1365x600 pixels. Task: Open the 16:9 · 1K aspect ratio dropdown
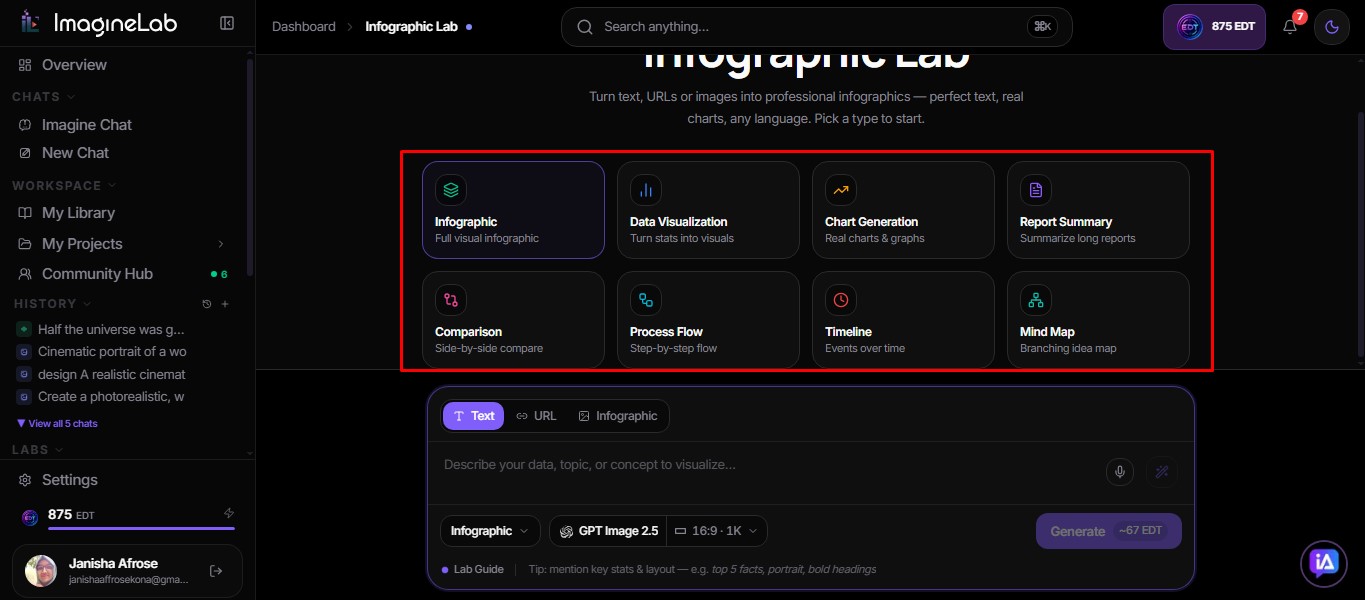717,531
